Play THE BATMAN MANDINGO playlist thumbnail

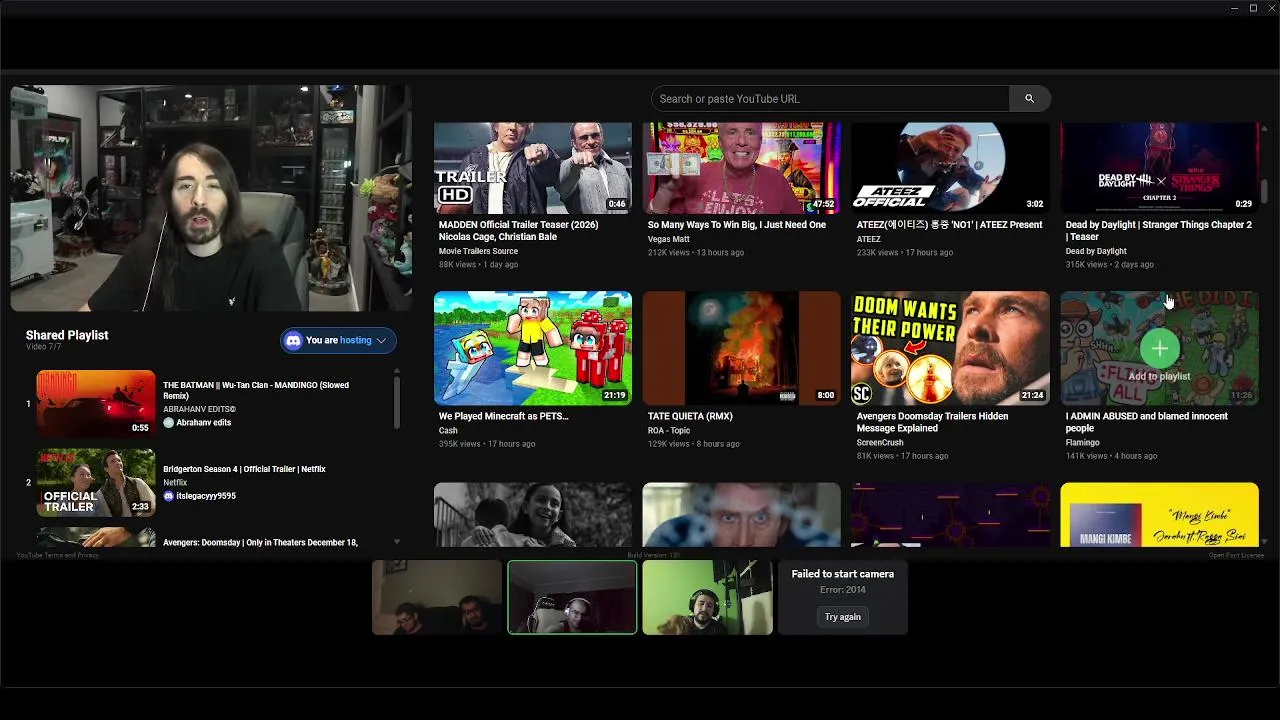tap(96, 404)
